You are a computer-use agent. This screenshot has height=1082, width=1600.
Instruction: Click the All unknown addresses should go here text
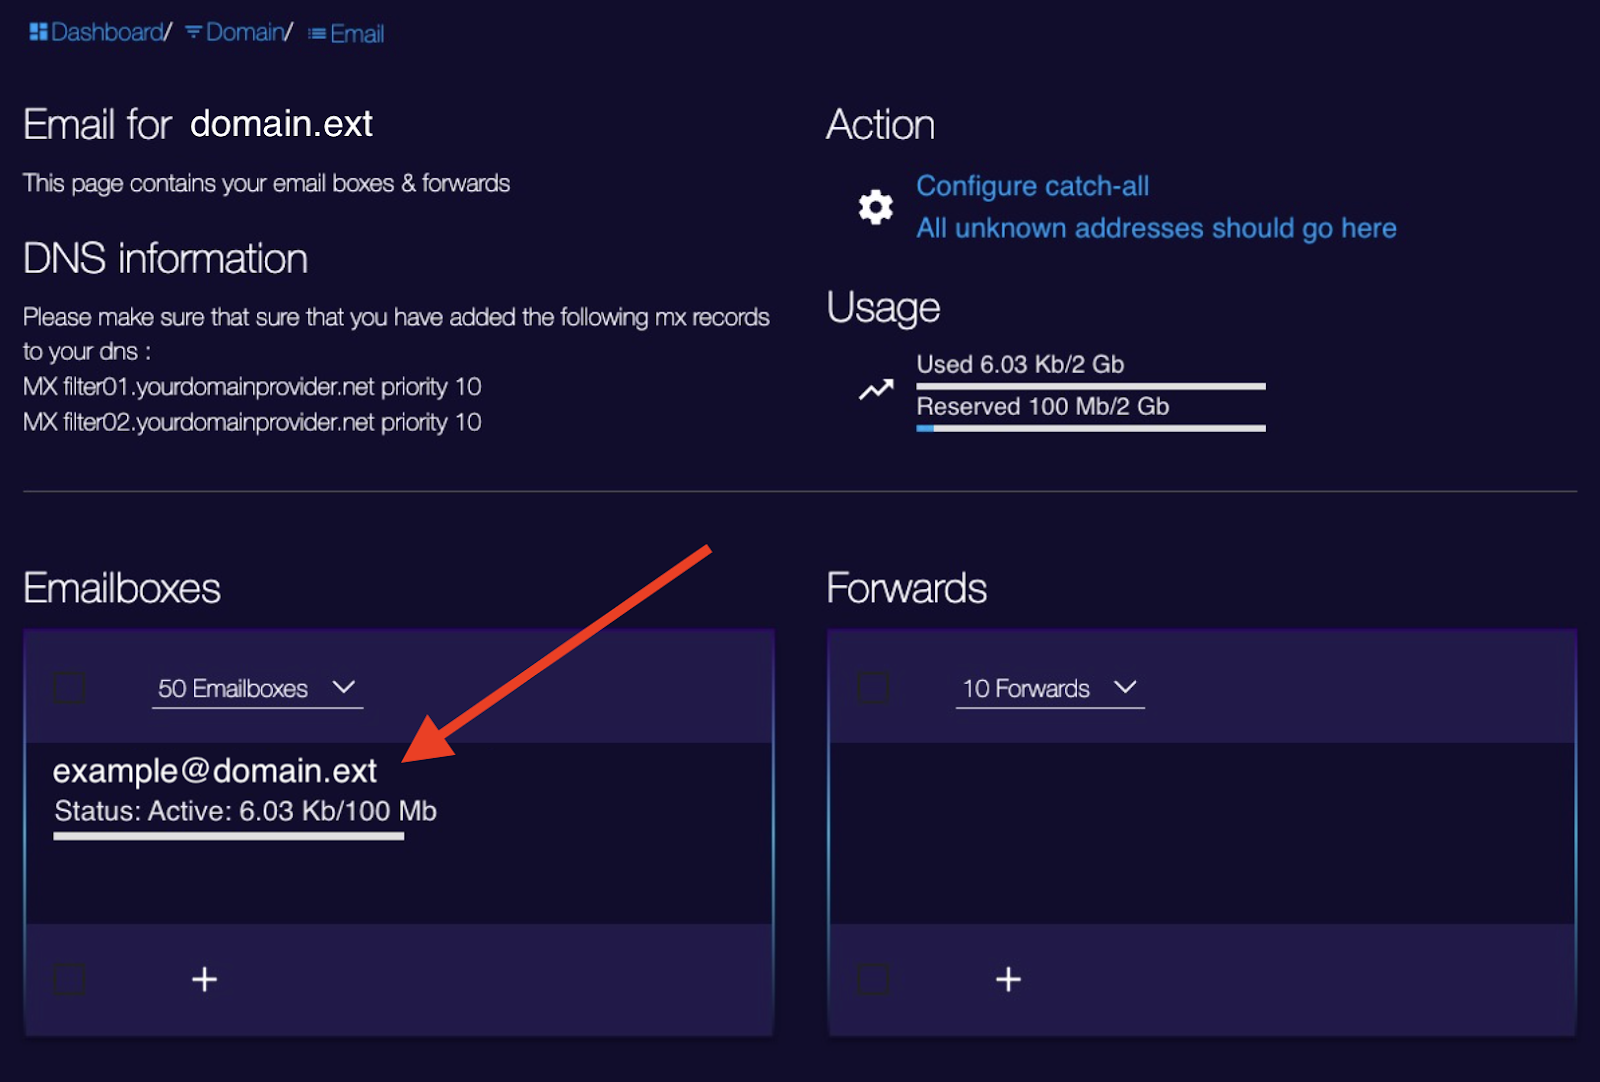(x=1157, y=228)
